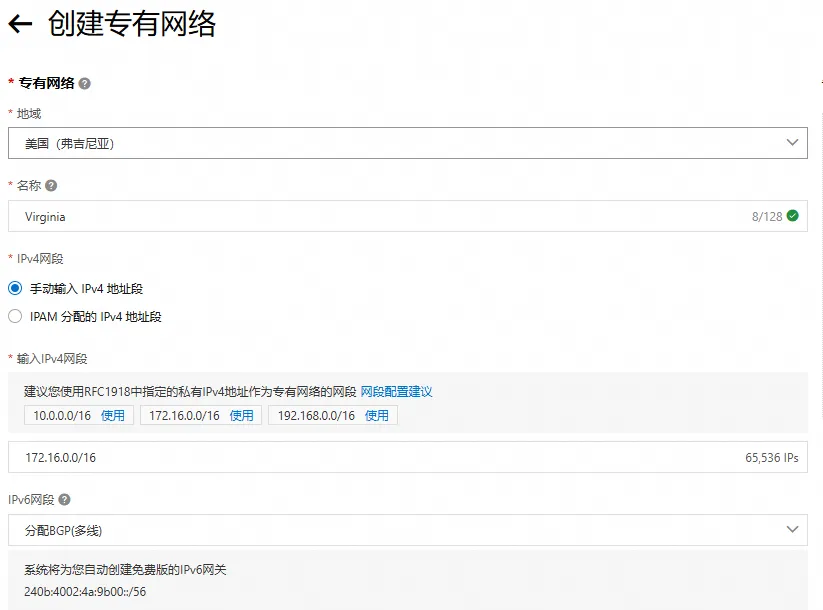
Task: Click the green validation checkmark in name field
Action: click(793, 216)
